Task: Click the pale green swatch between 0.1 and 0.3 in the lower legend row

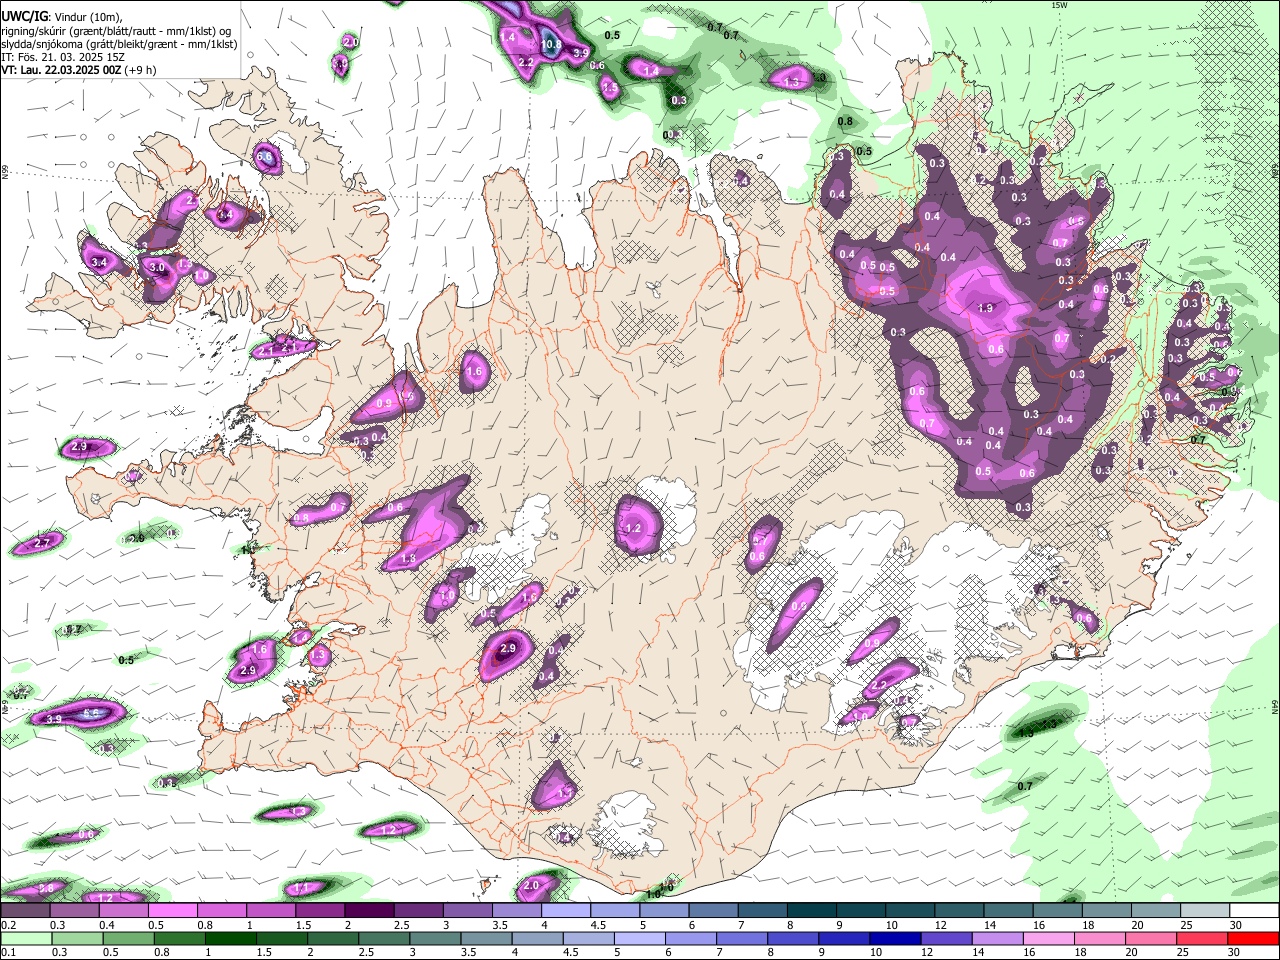Action: (x=25, y=938)
